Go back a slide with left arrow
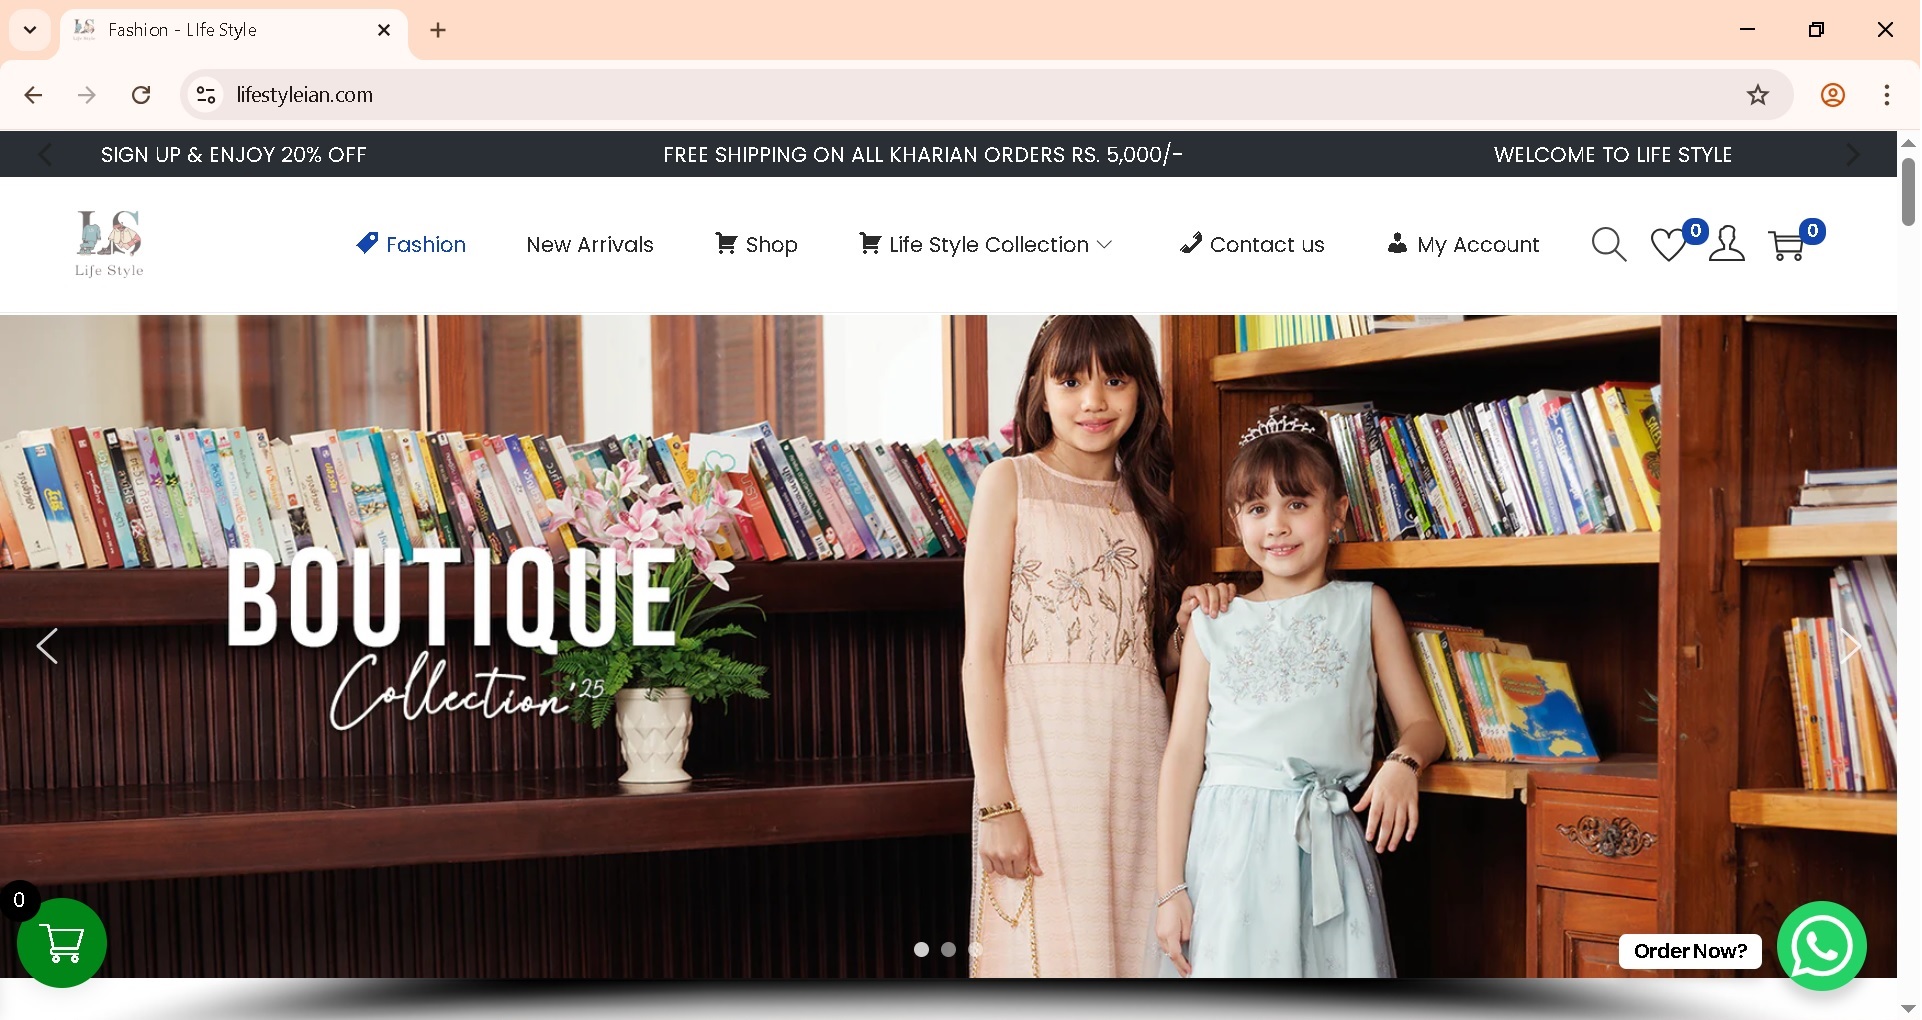 [x=47, y=646]
